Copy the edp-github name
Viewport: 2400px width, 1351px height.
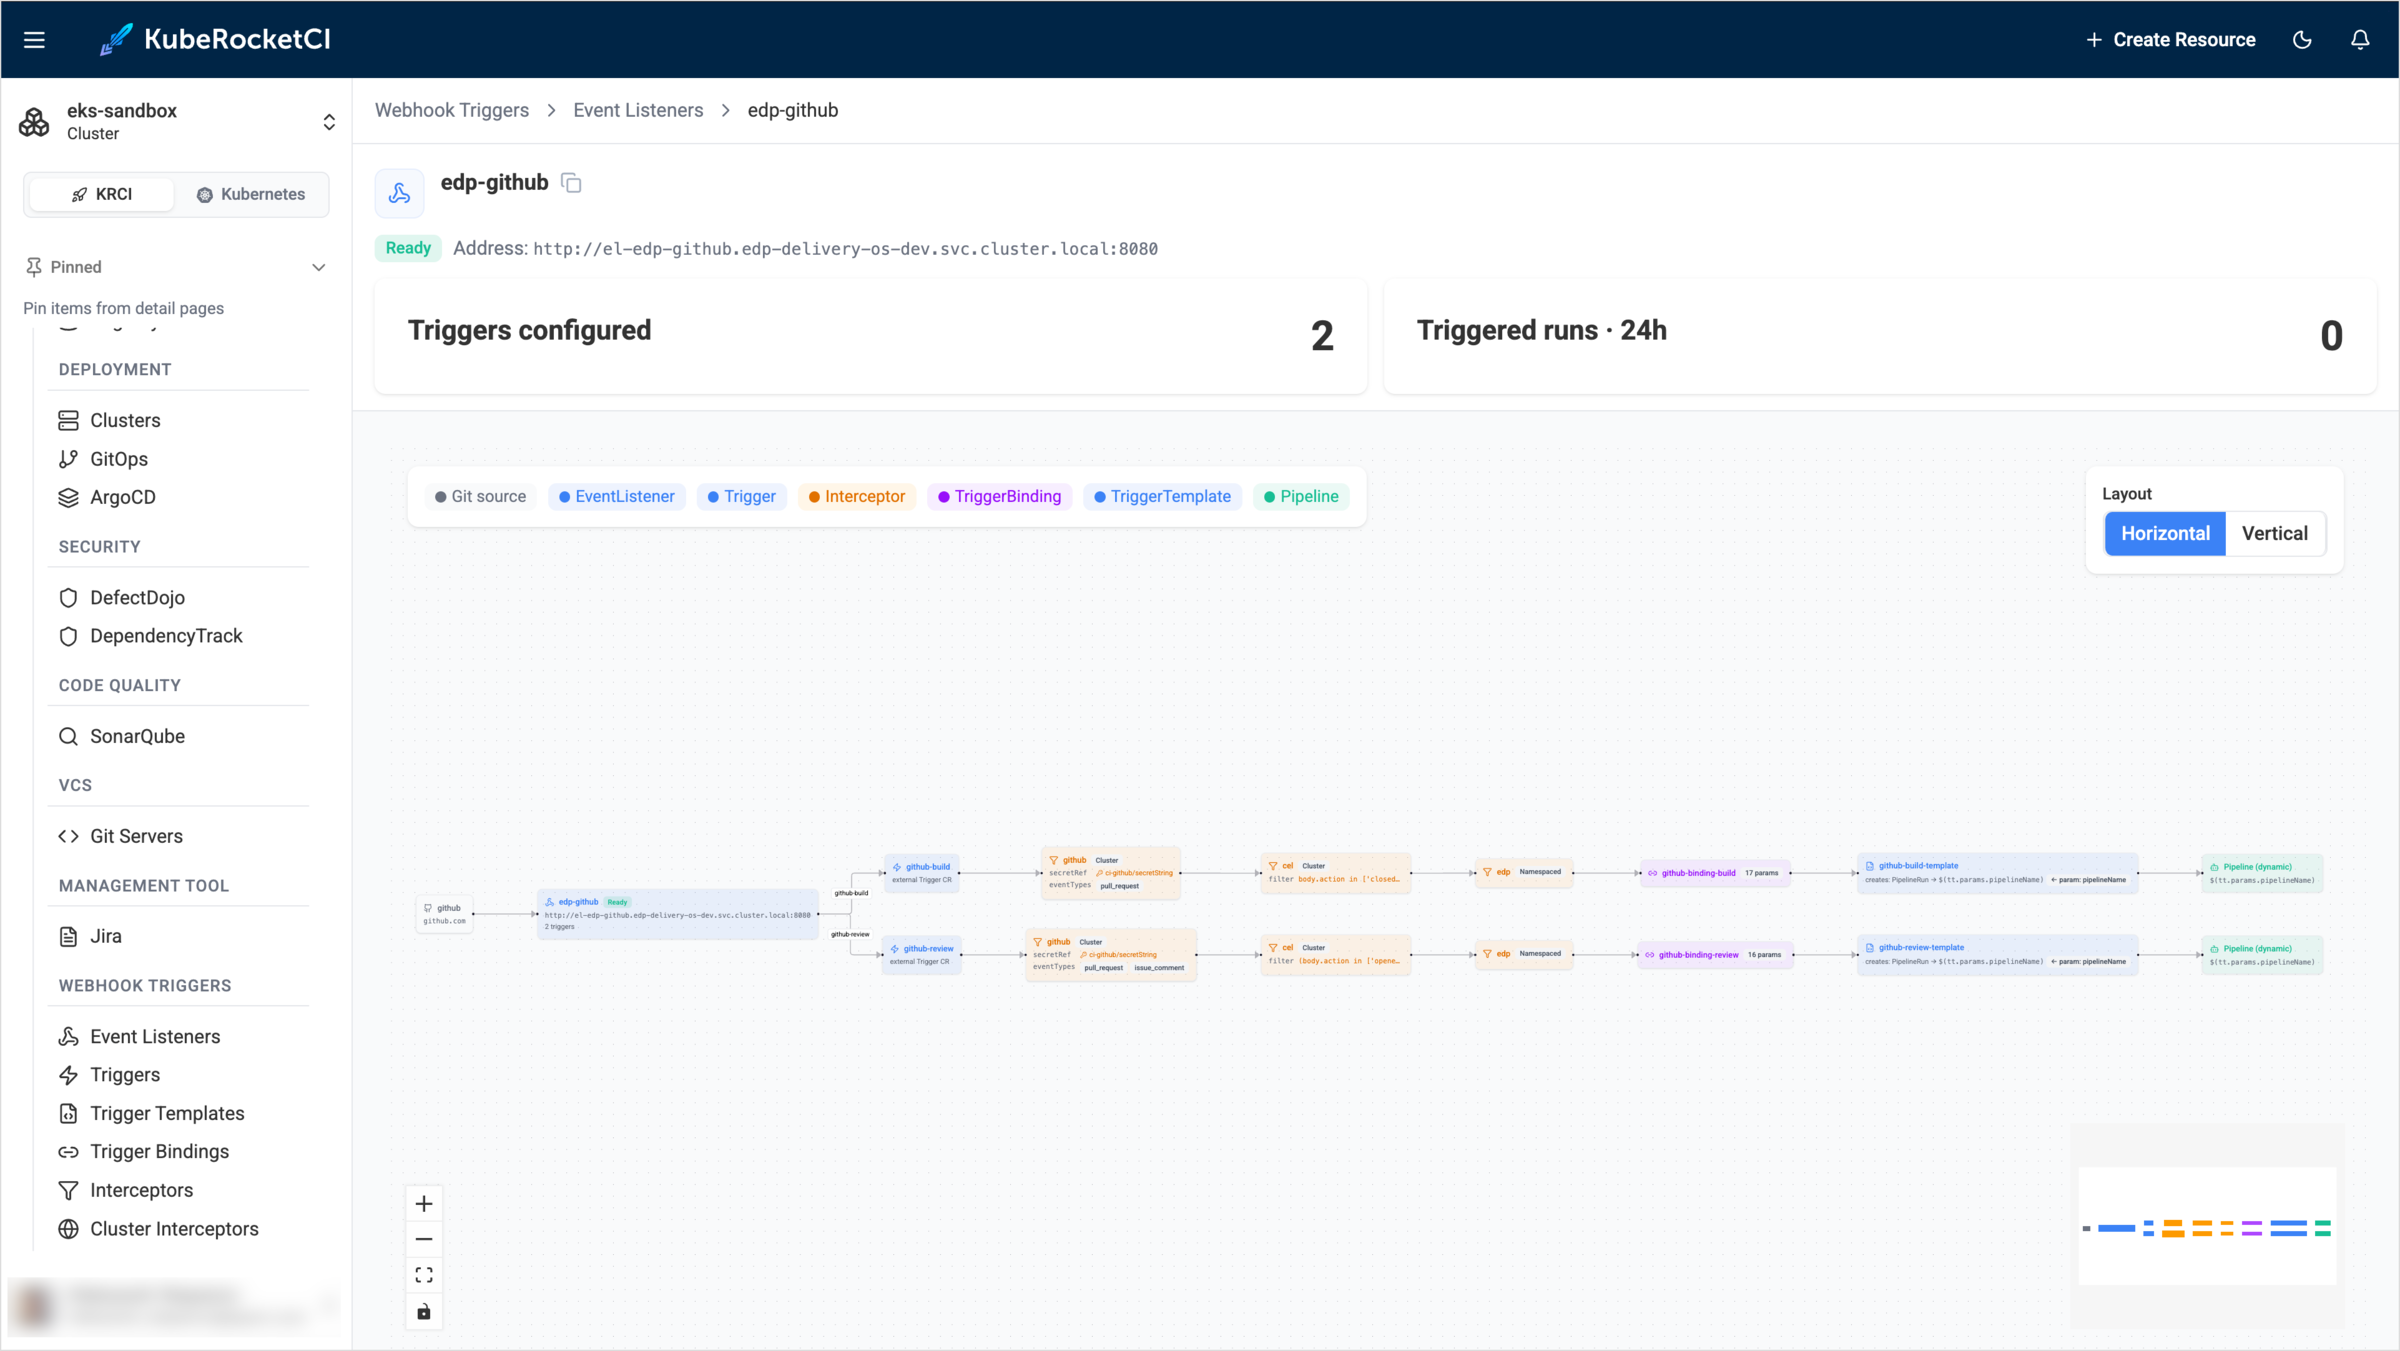571,183
